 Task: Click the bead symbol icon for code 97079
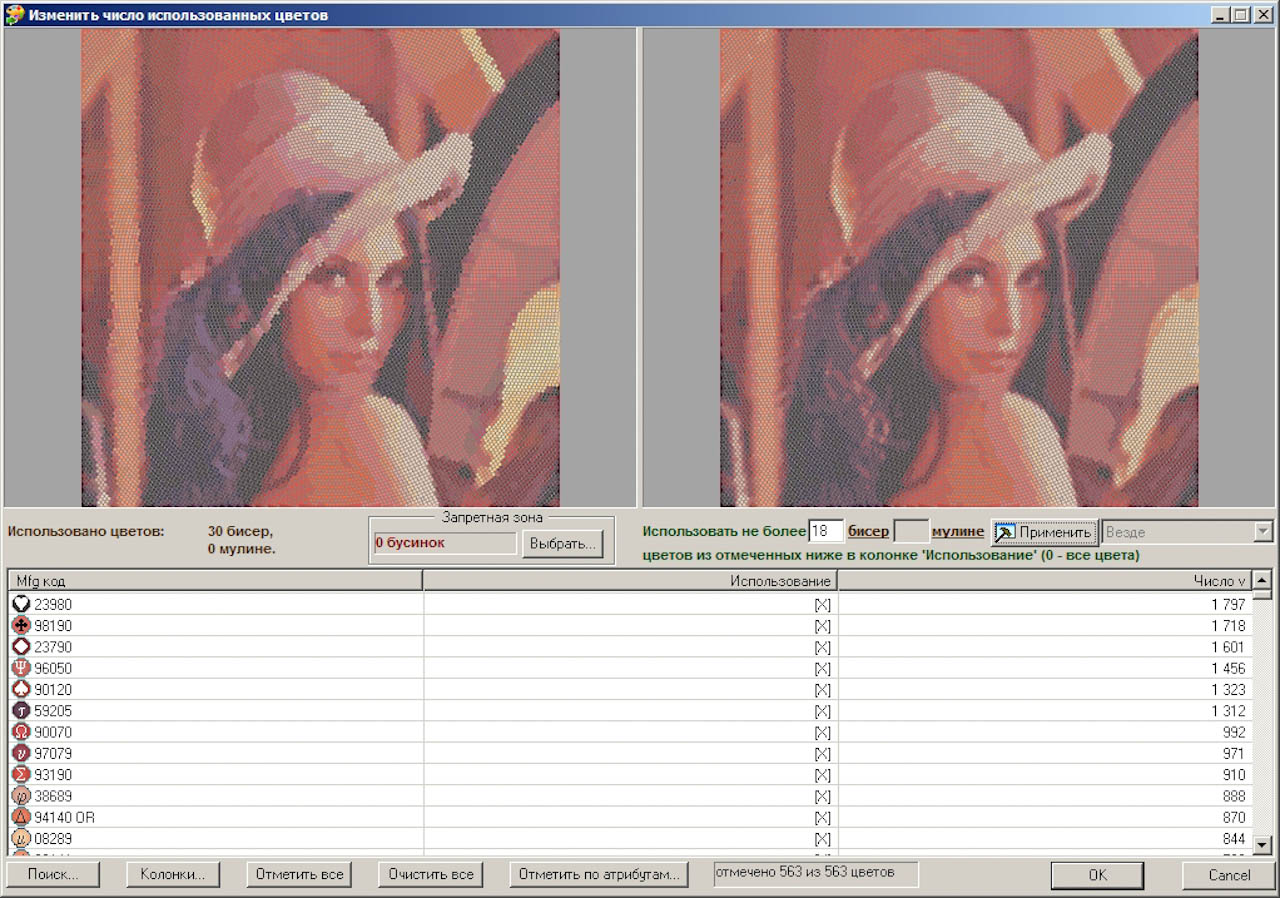[22, 753]
